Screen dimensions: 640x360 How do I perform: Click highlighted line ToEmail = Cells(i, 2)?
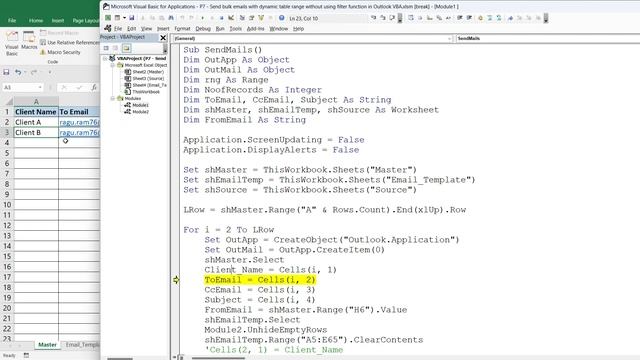(x=260, y=280)
